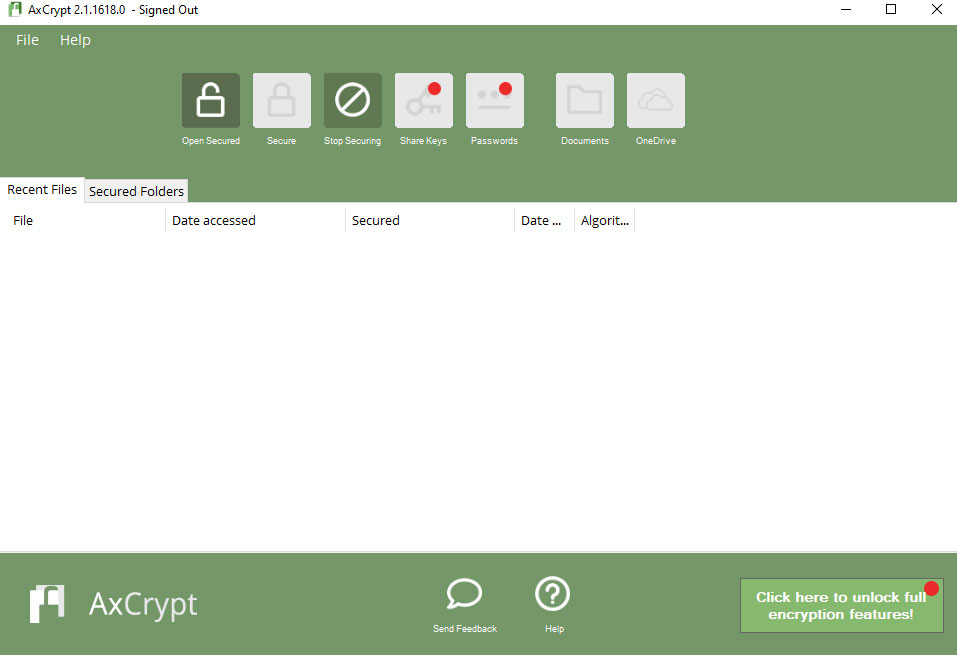Open the File menu
The height and width of the screenshot is (655, 957).
point(27,40)
